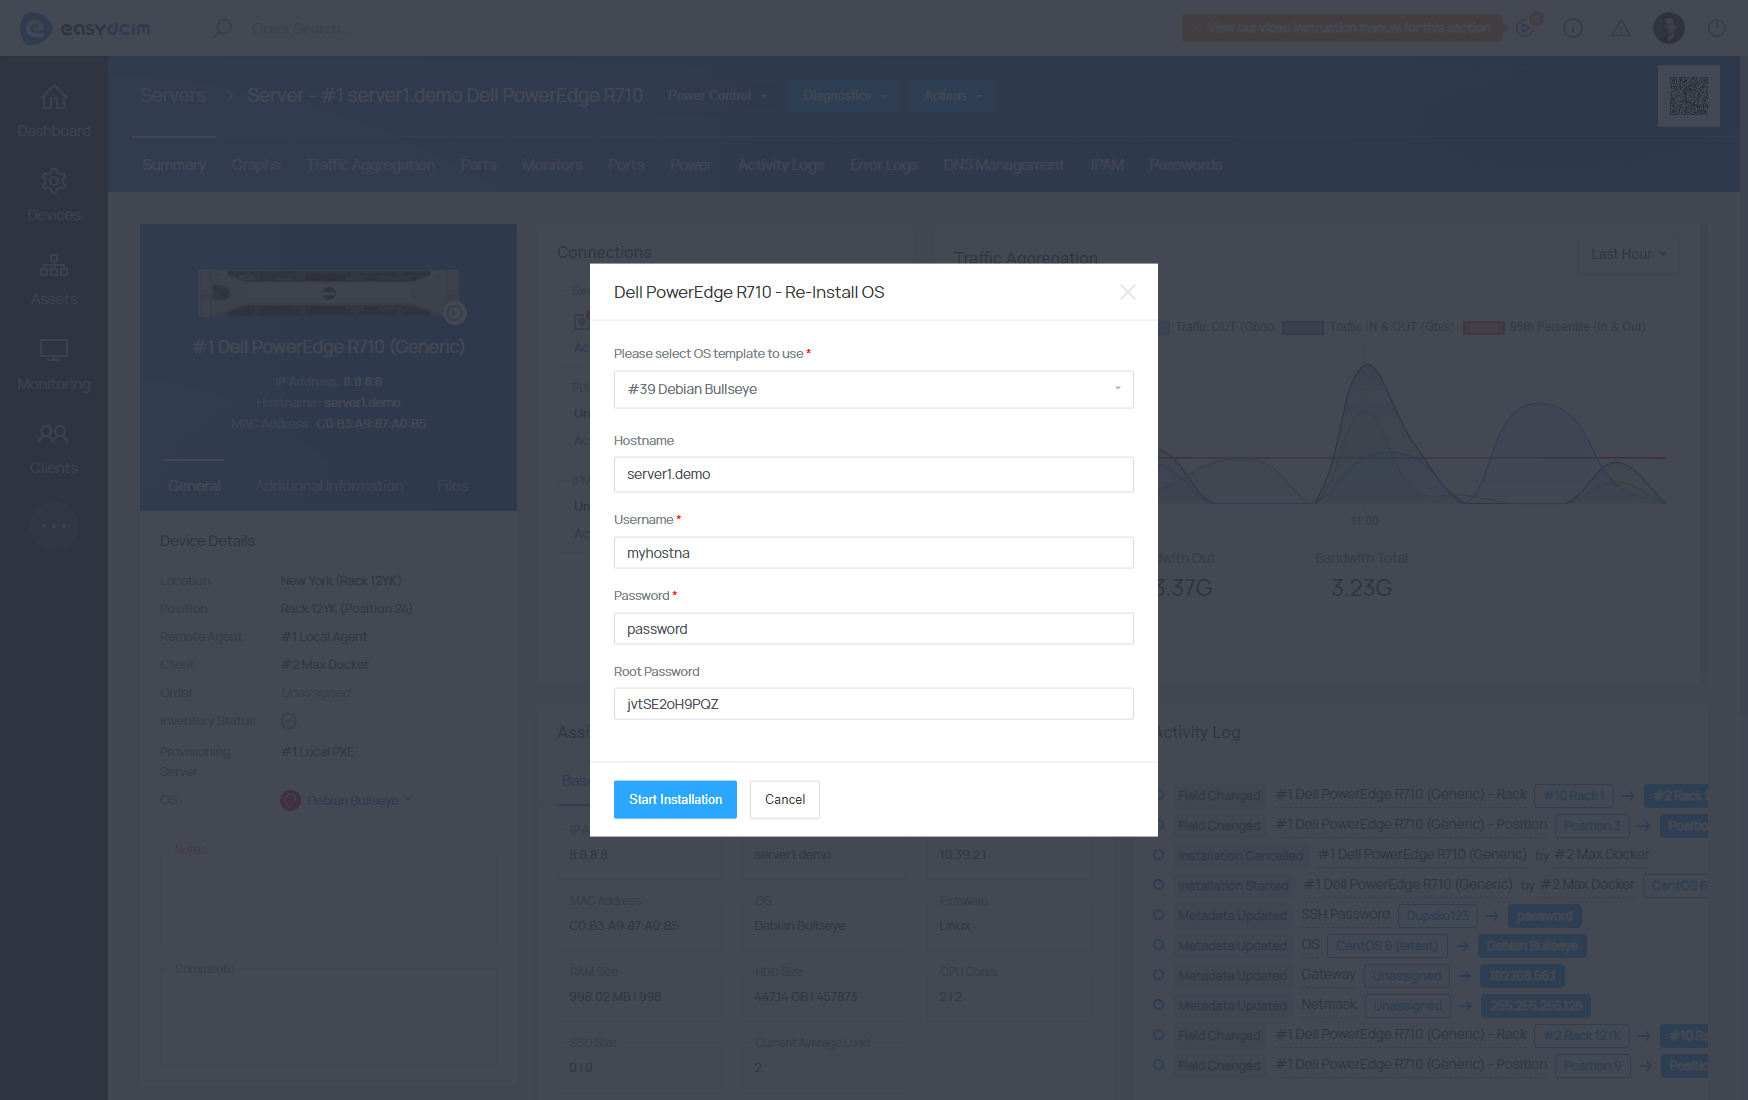Open Assets from the sidebar
1748x1100 pixels.
pyautogui.click(x=54, y=280)
